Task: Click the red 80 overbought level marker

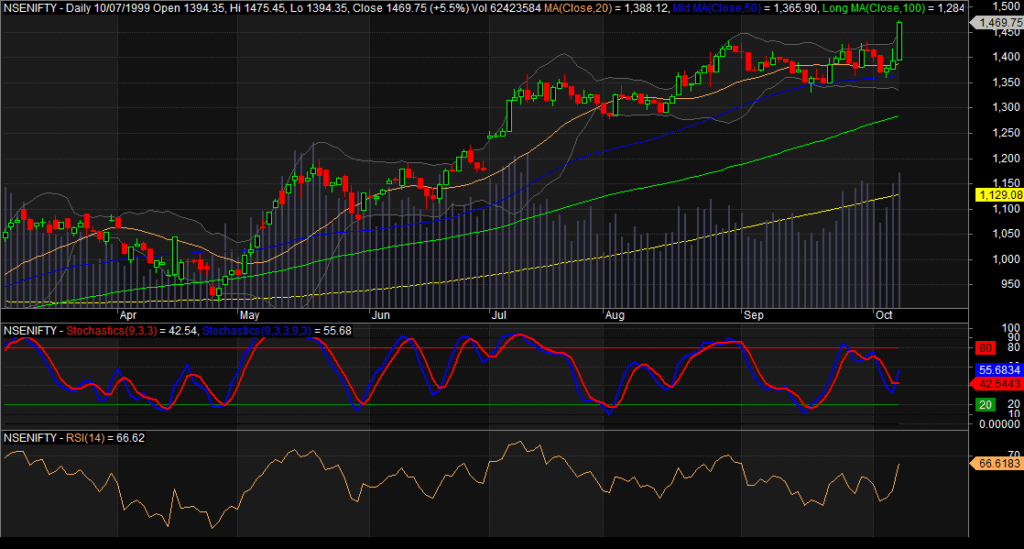Action: (x=985, y=348)
